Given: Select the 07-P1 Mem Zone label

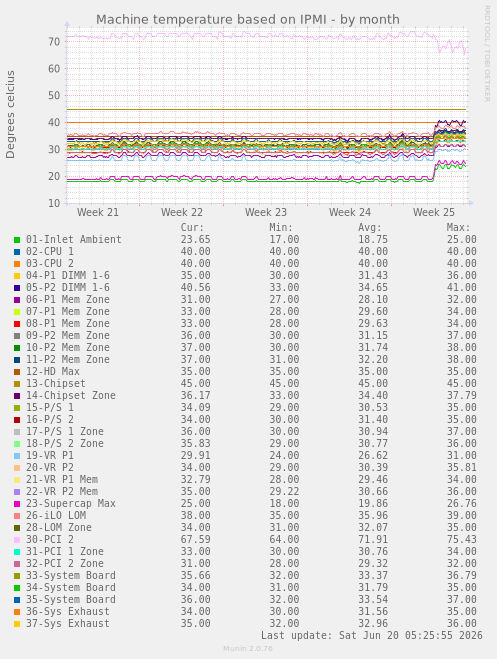Looking at the screenshot, I should pyautogui.click(x=68, y=311).
